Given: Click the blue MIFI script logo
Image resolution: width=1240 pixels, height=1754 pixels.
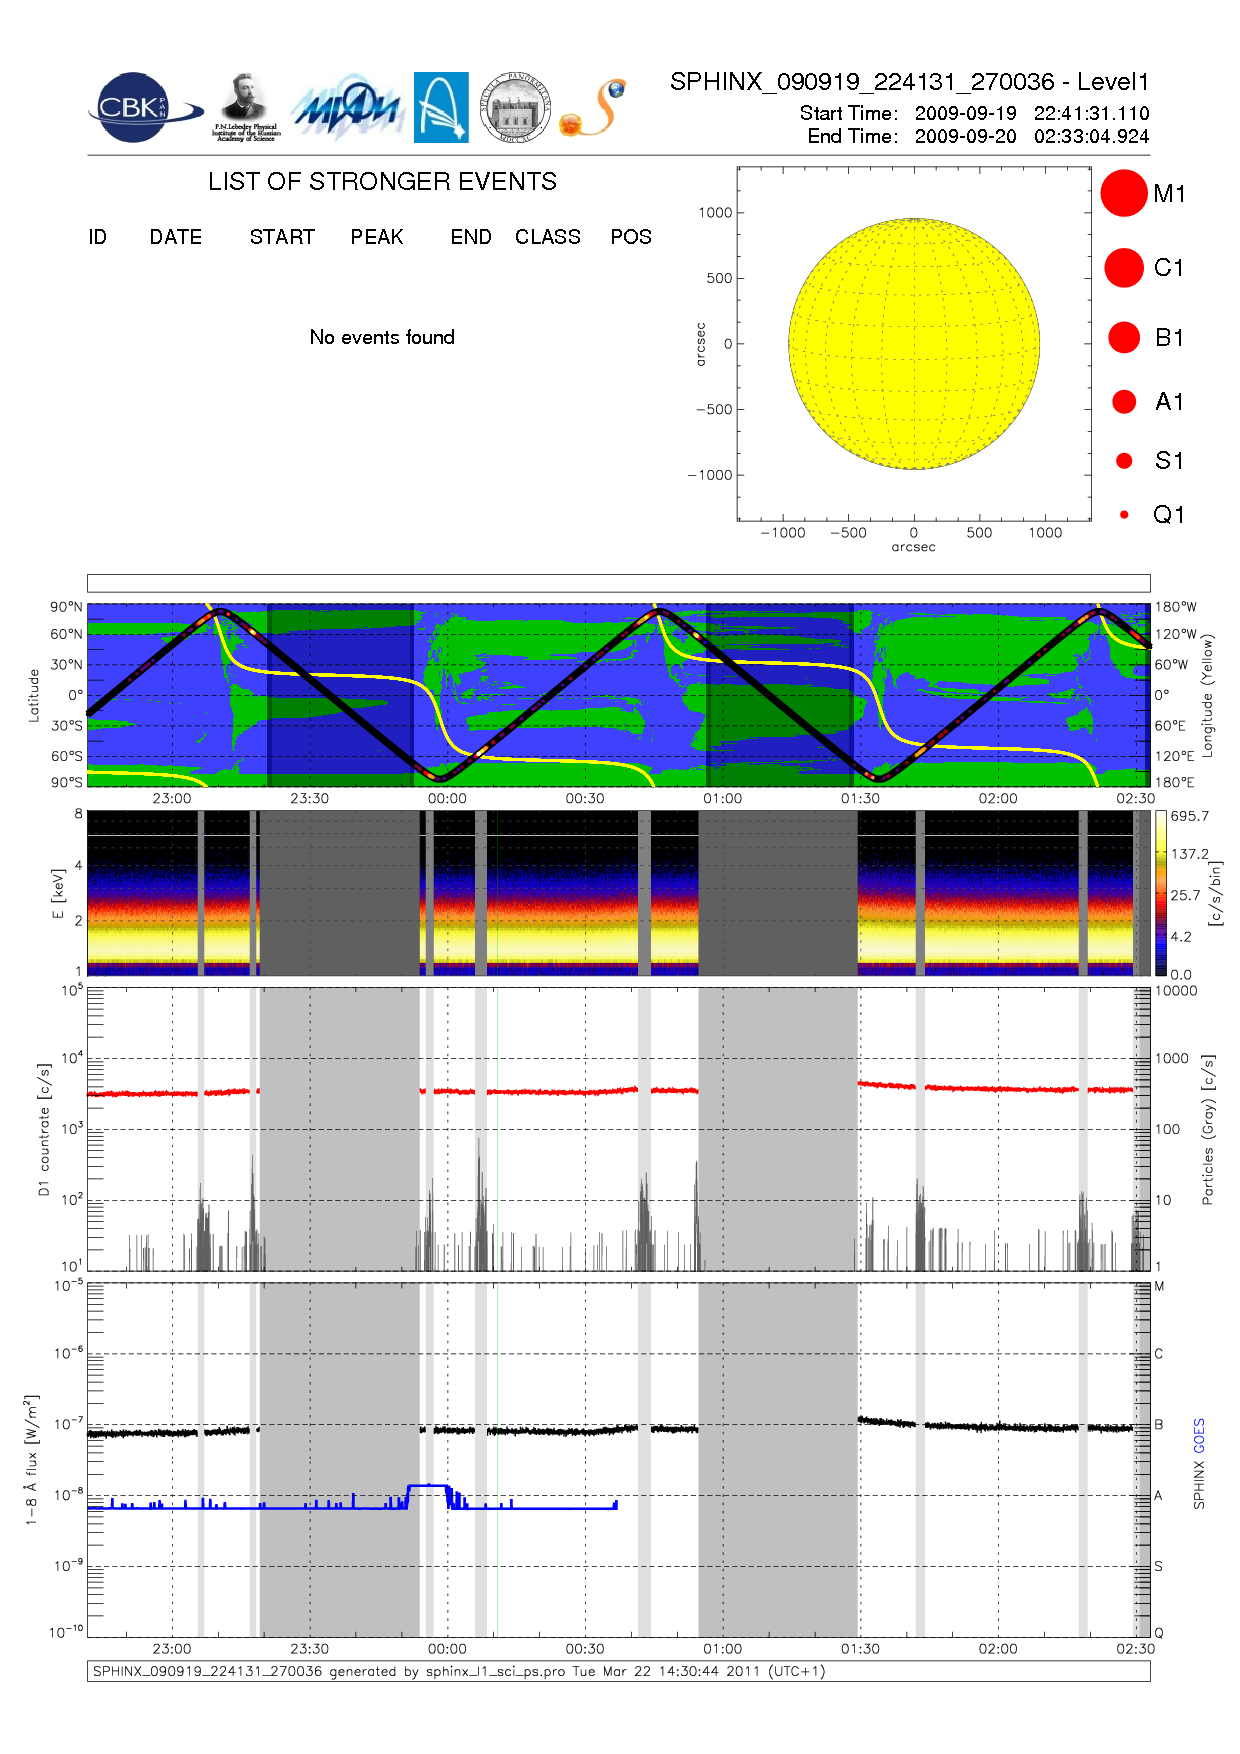Looking at the screenshot, I should coord(347,108).
